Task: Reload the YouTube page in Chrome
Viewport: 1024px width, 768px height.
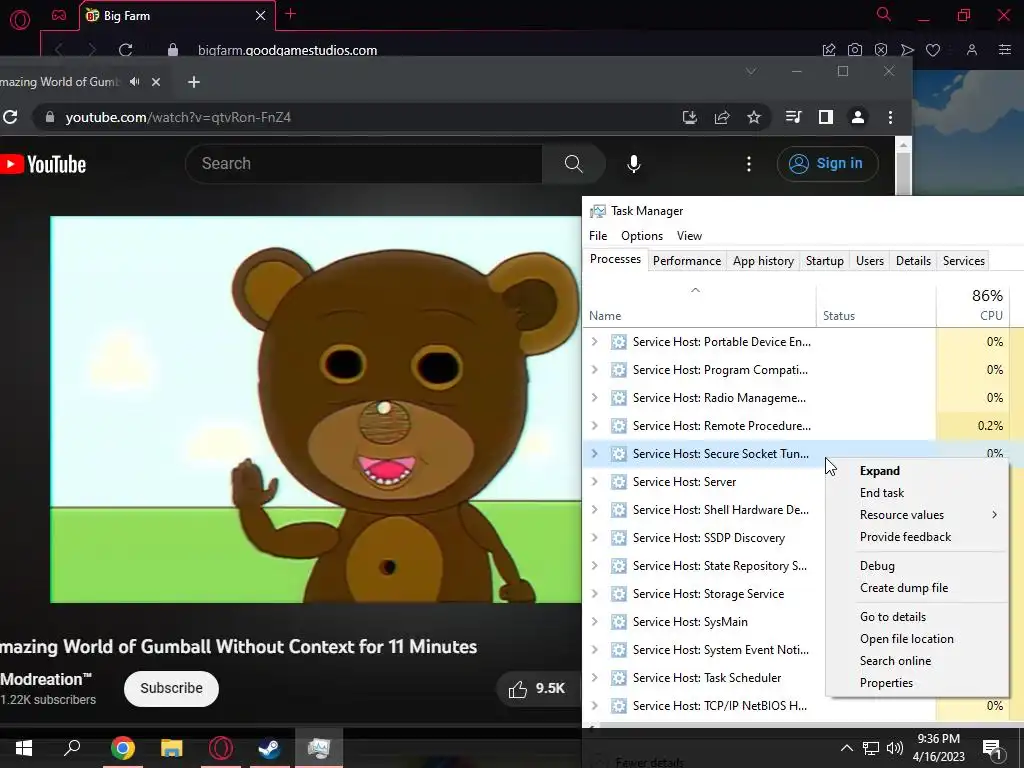Action: 10,117
